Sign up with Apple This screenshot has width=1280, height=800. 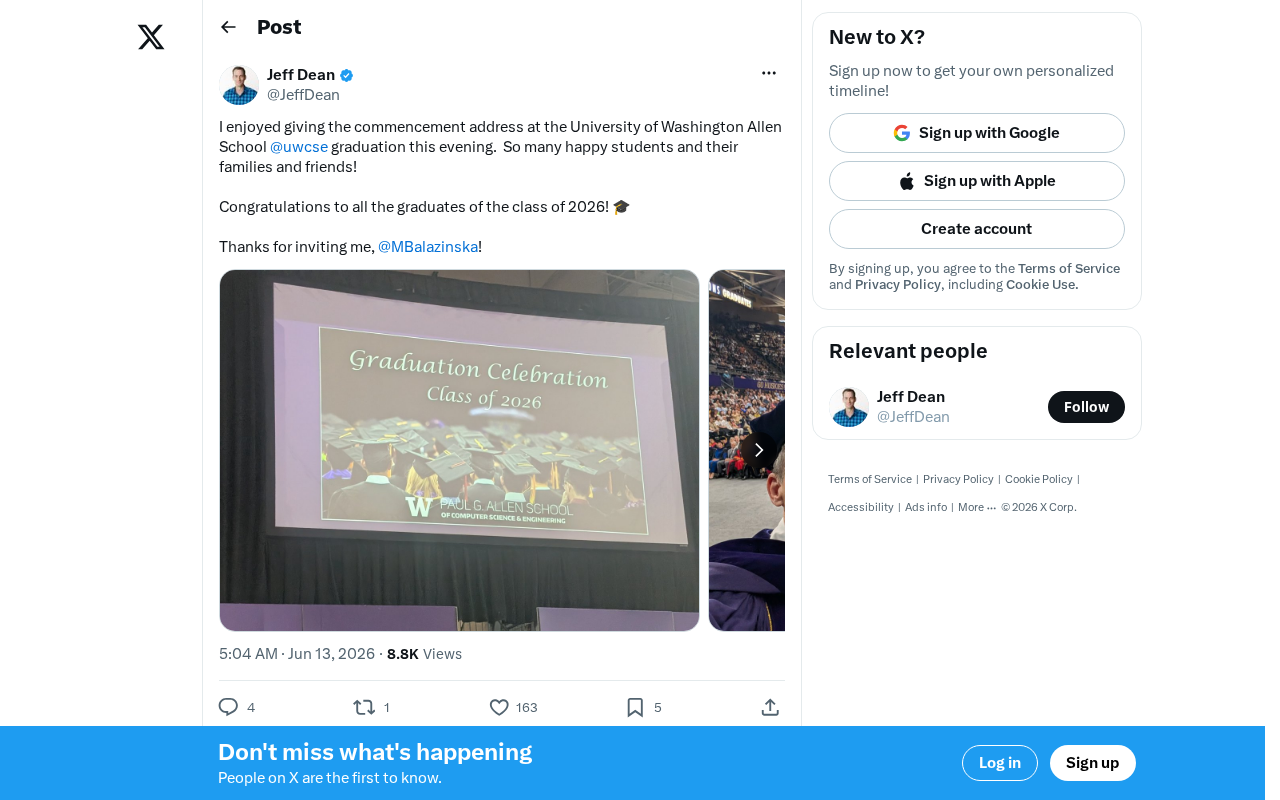(x=977, y=181)
